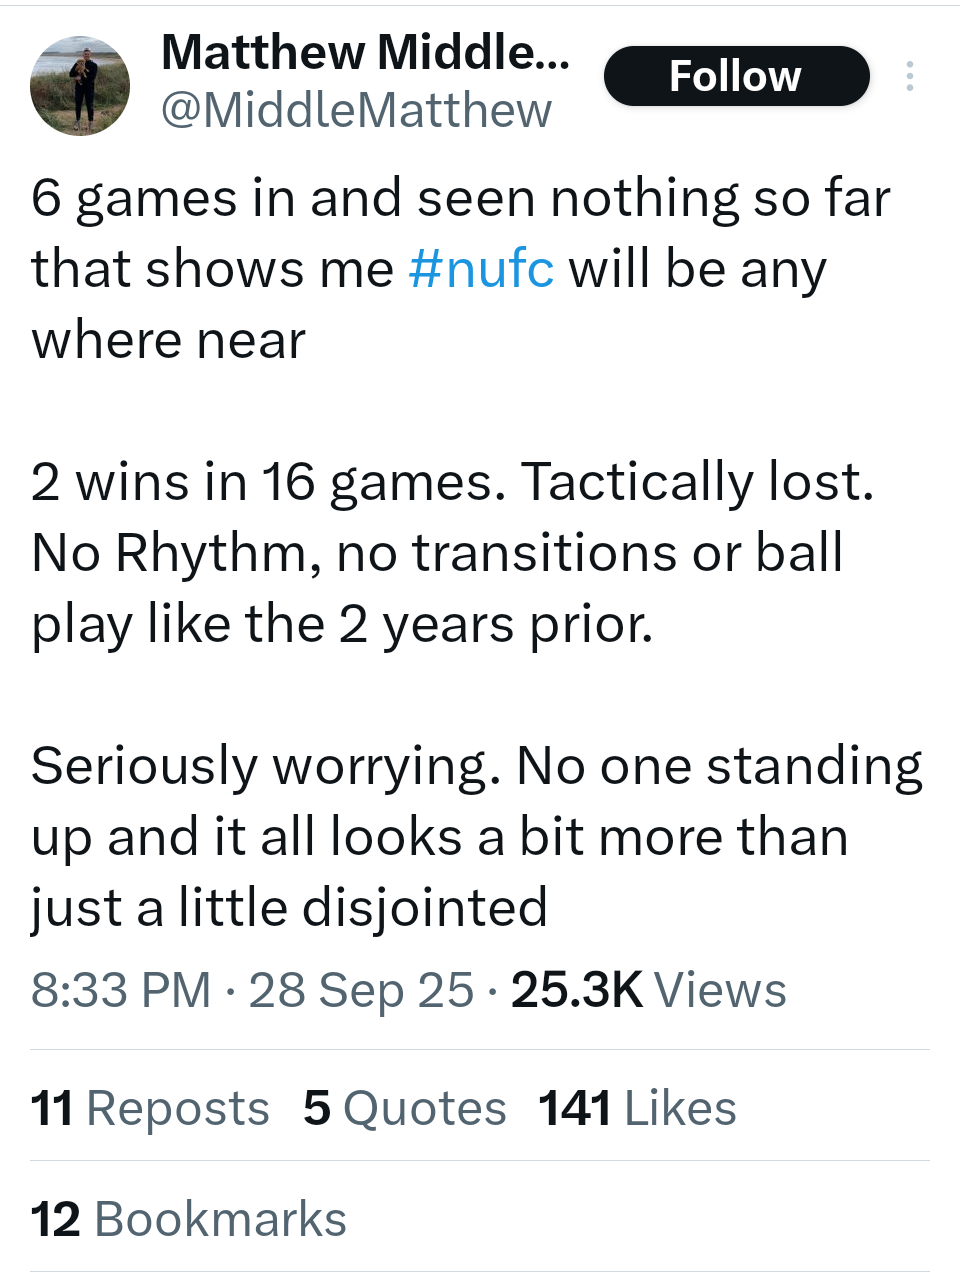
Task: Click the 8:33 PM timestamp
Action: click(x=121, y=990)
